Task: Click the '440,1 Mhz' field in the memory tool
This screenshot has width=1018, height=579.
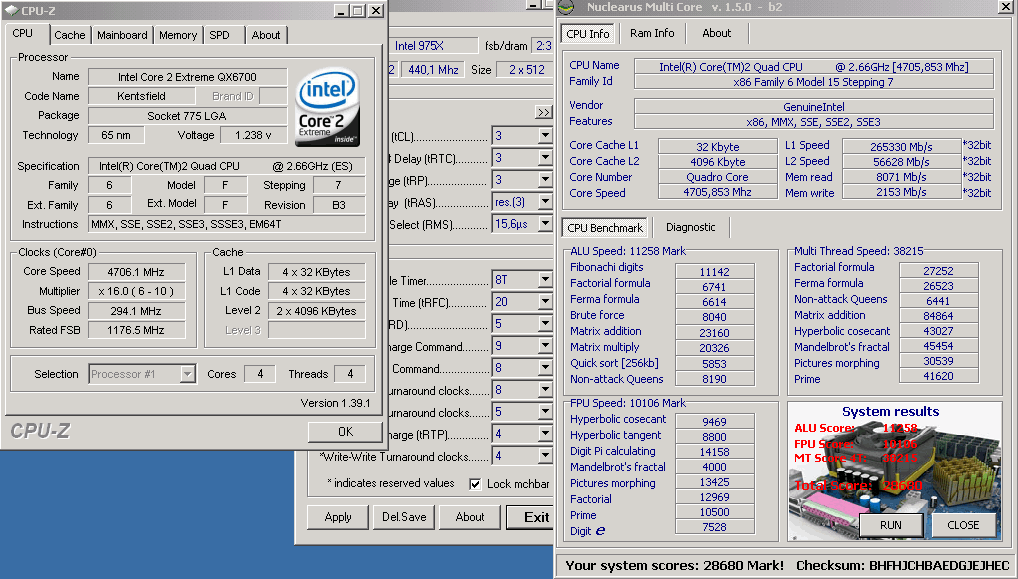Action: click(433, 69)
